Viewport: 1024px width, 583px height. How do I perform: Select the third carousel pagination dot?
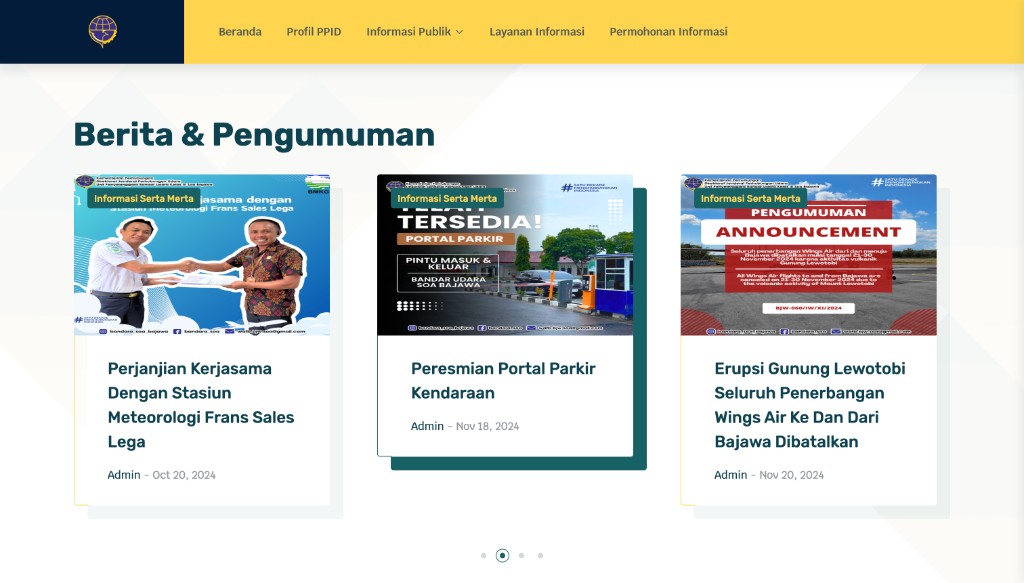[x=521, y=556]
